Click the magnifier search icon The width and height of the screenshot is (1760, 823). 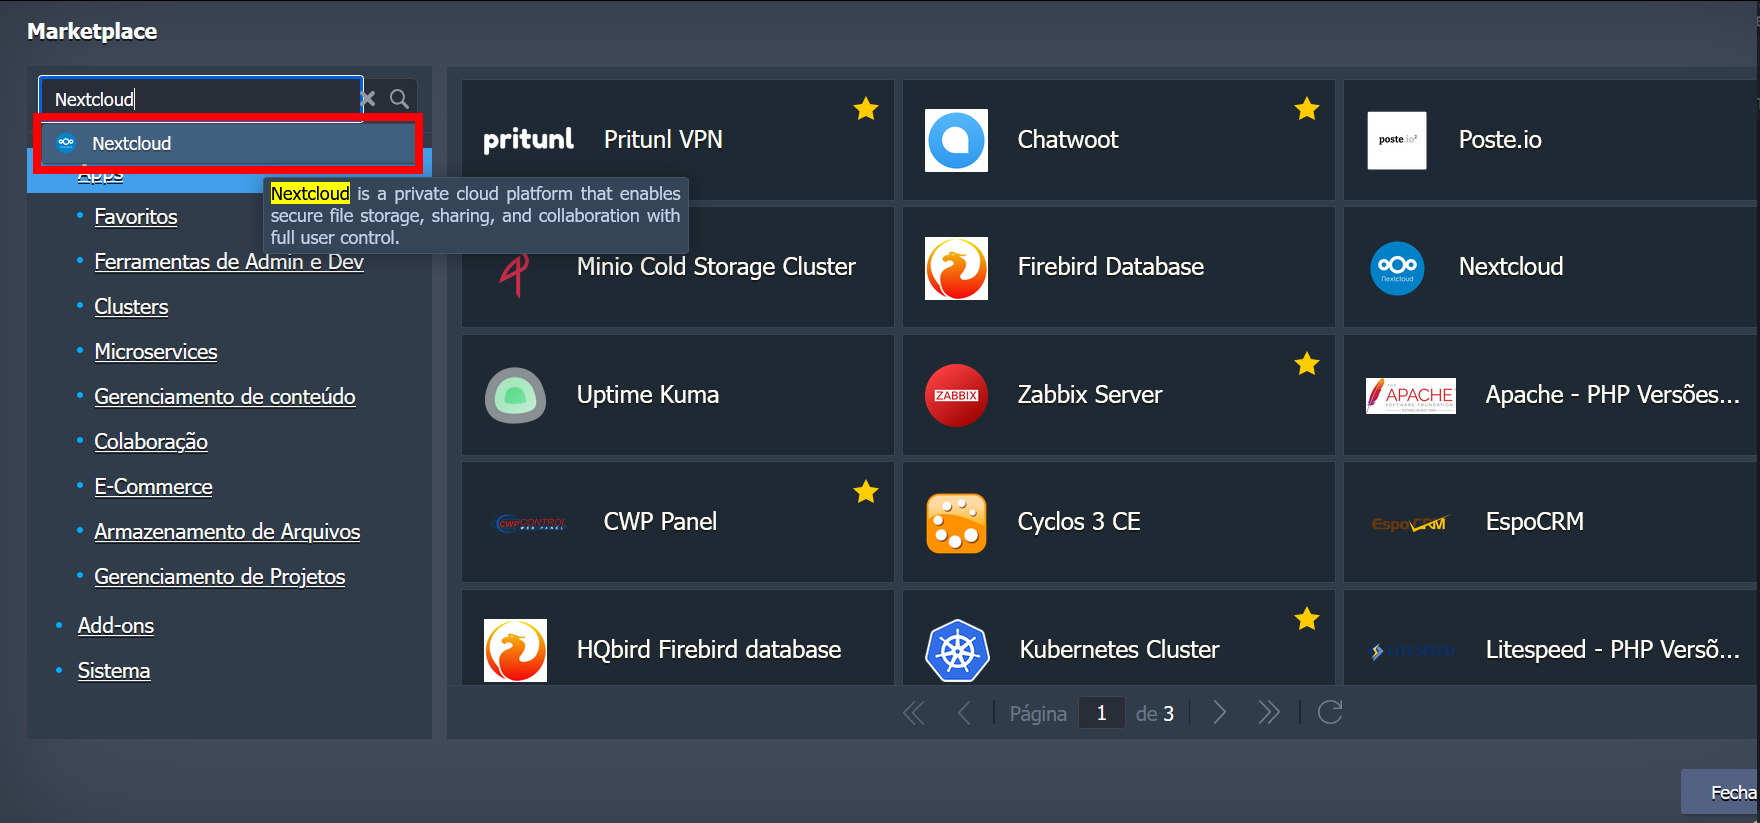(x=399, y=98)
